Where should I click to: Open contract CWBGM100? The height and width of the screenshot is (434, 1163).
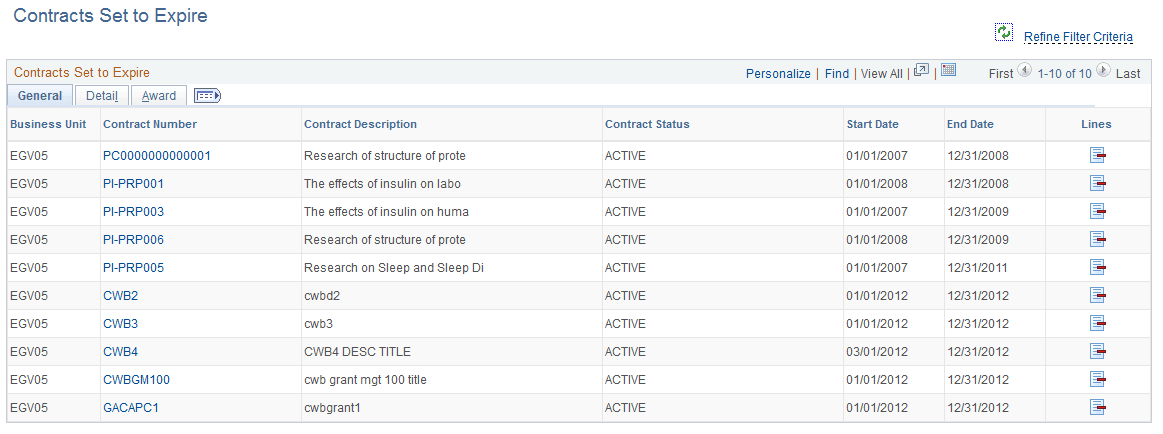coord(136,380)
